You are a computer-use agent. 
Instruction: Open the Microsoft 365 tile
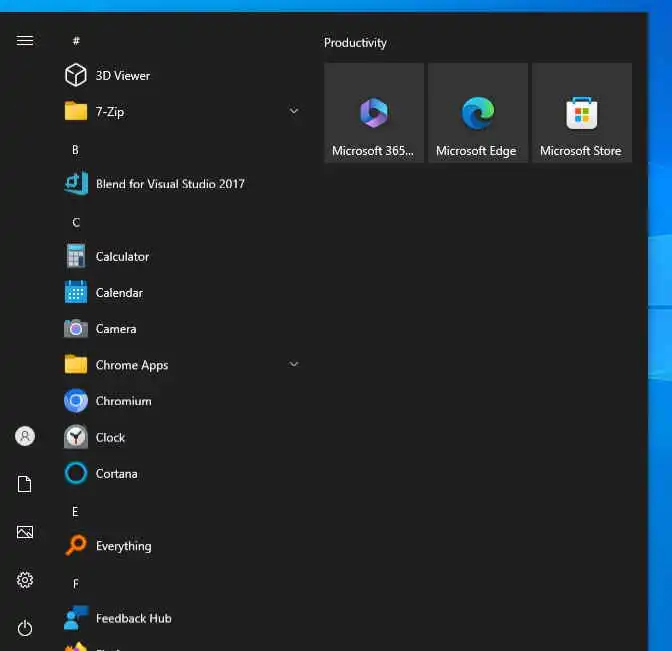[x=374, y=113]
